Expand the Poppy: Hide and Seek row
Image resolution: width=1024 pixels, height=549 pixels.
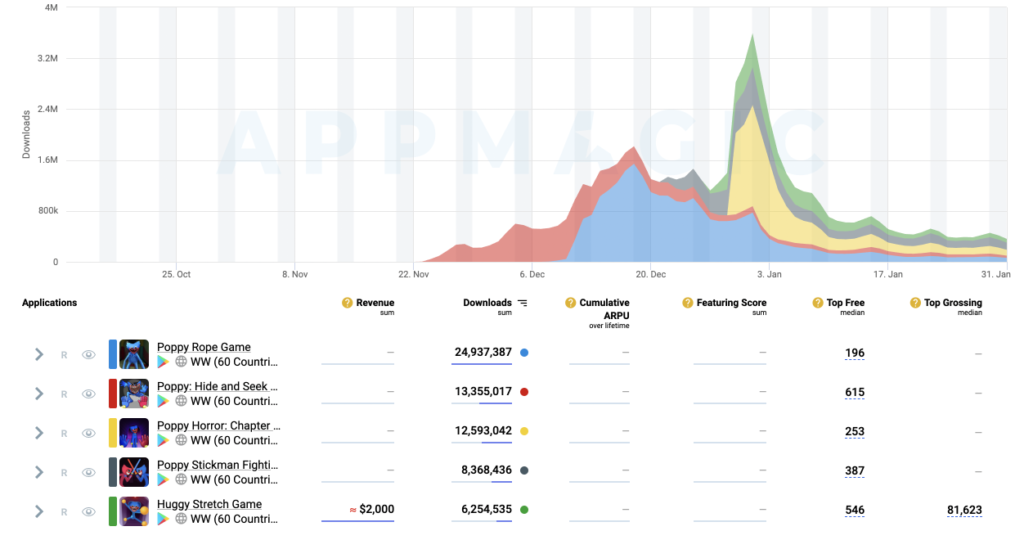tap(39, 394)
